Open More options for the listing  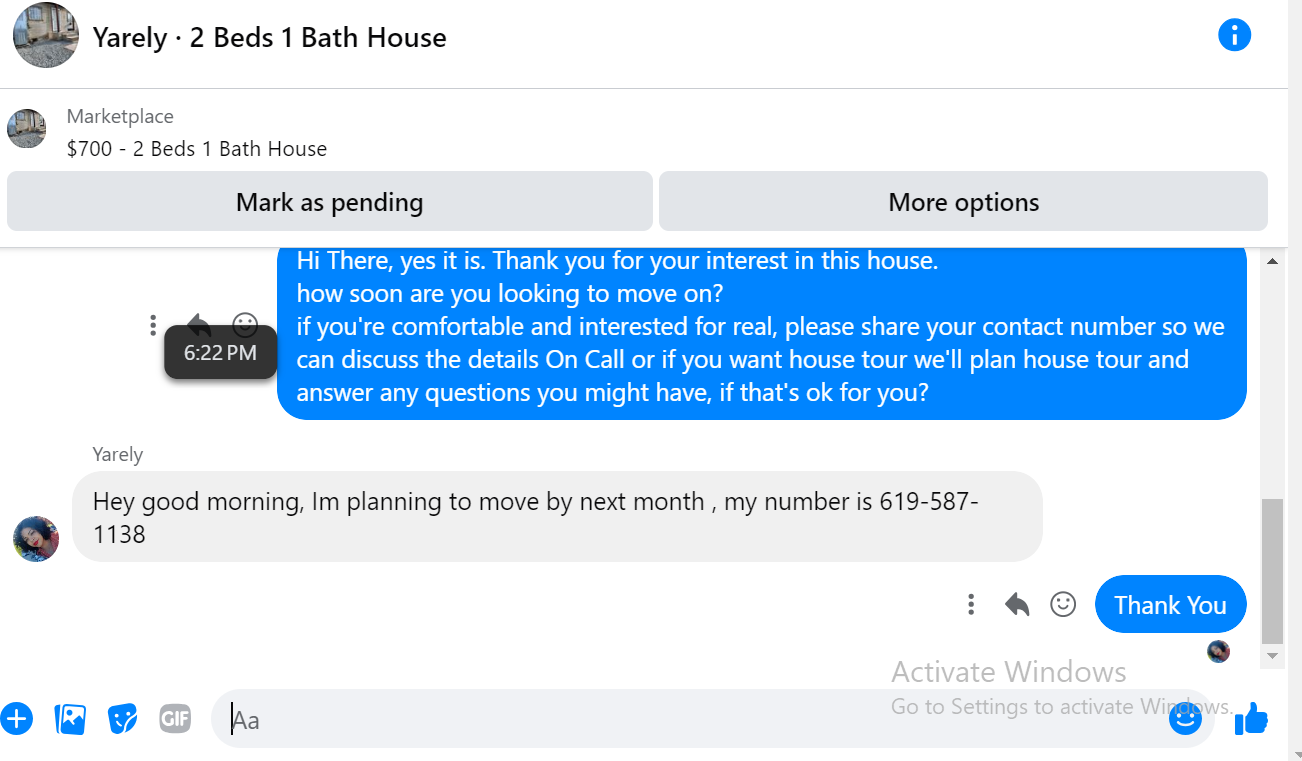[x=963, y=202]
